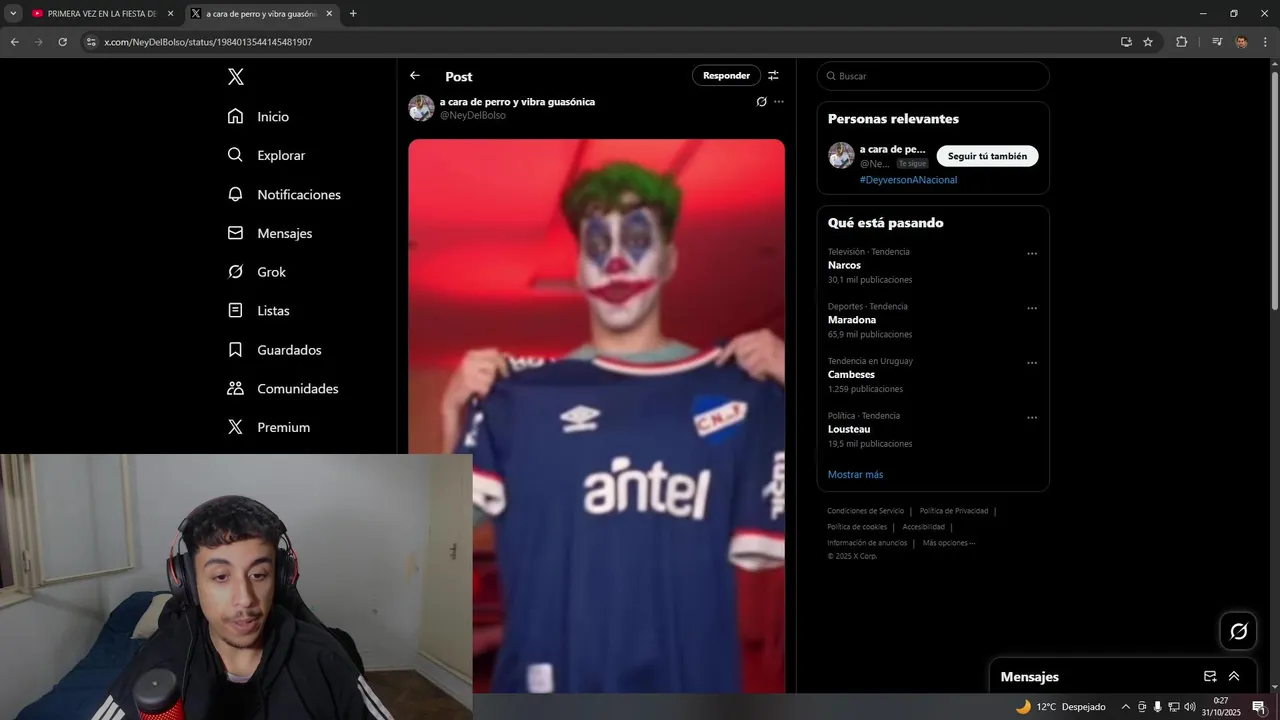This screenshot has height=720, width=1280.
Task: Show hidden system tray icons
Action: [x=1126, y=707]
